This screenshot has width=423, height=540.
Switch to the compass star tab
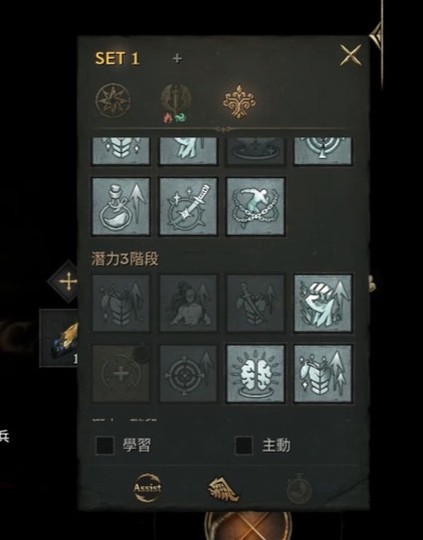[x=113, y=101]
